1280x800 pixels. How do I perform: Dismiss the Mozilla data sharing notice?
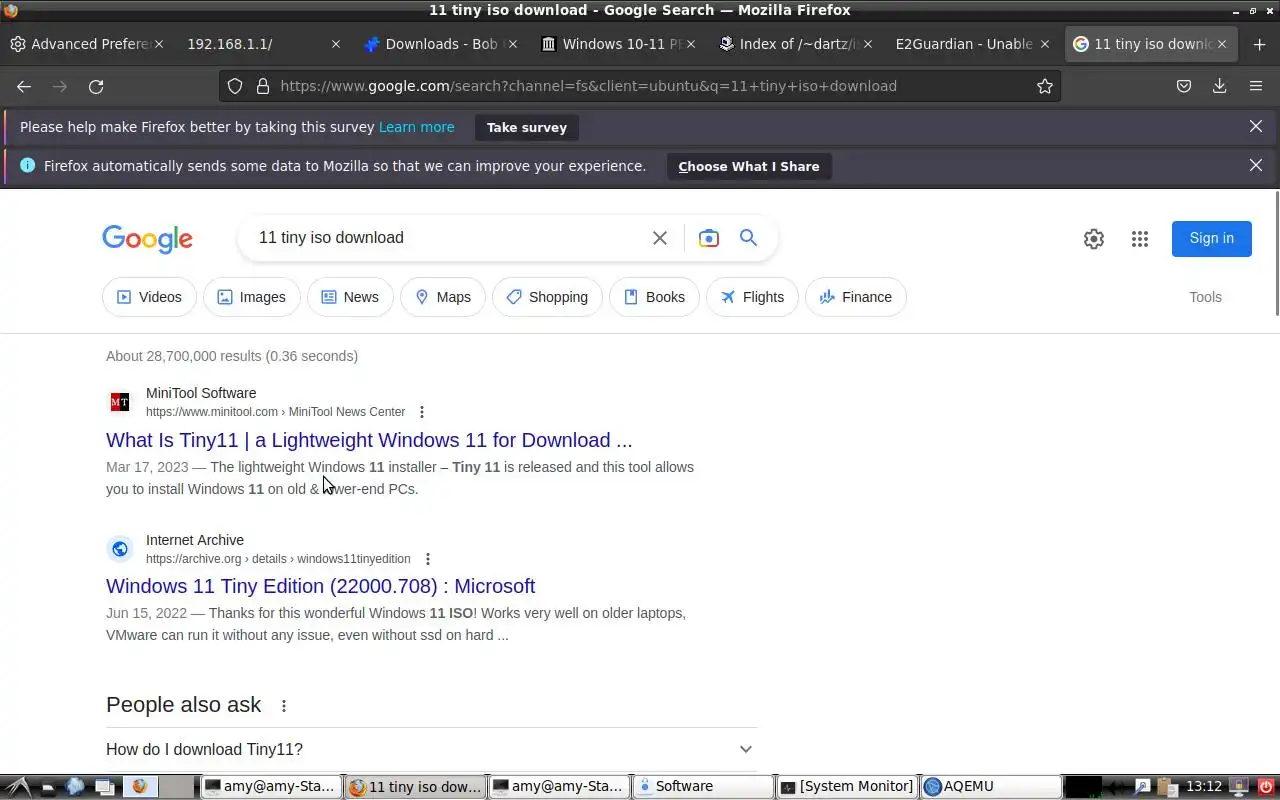tap(1256, 166)
